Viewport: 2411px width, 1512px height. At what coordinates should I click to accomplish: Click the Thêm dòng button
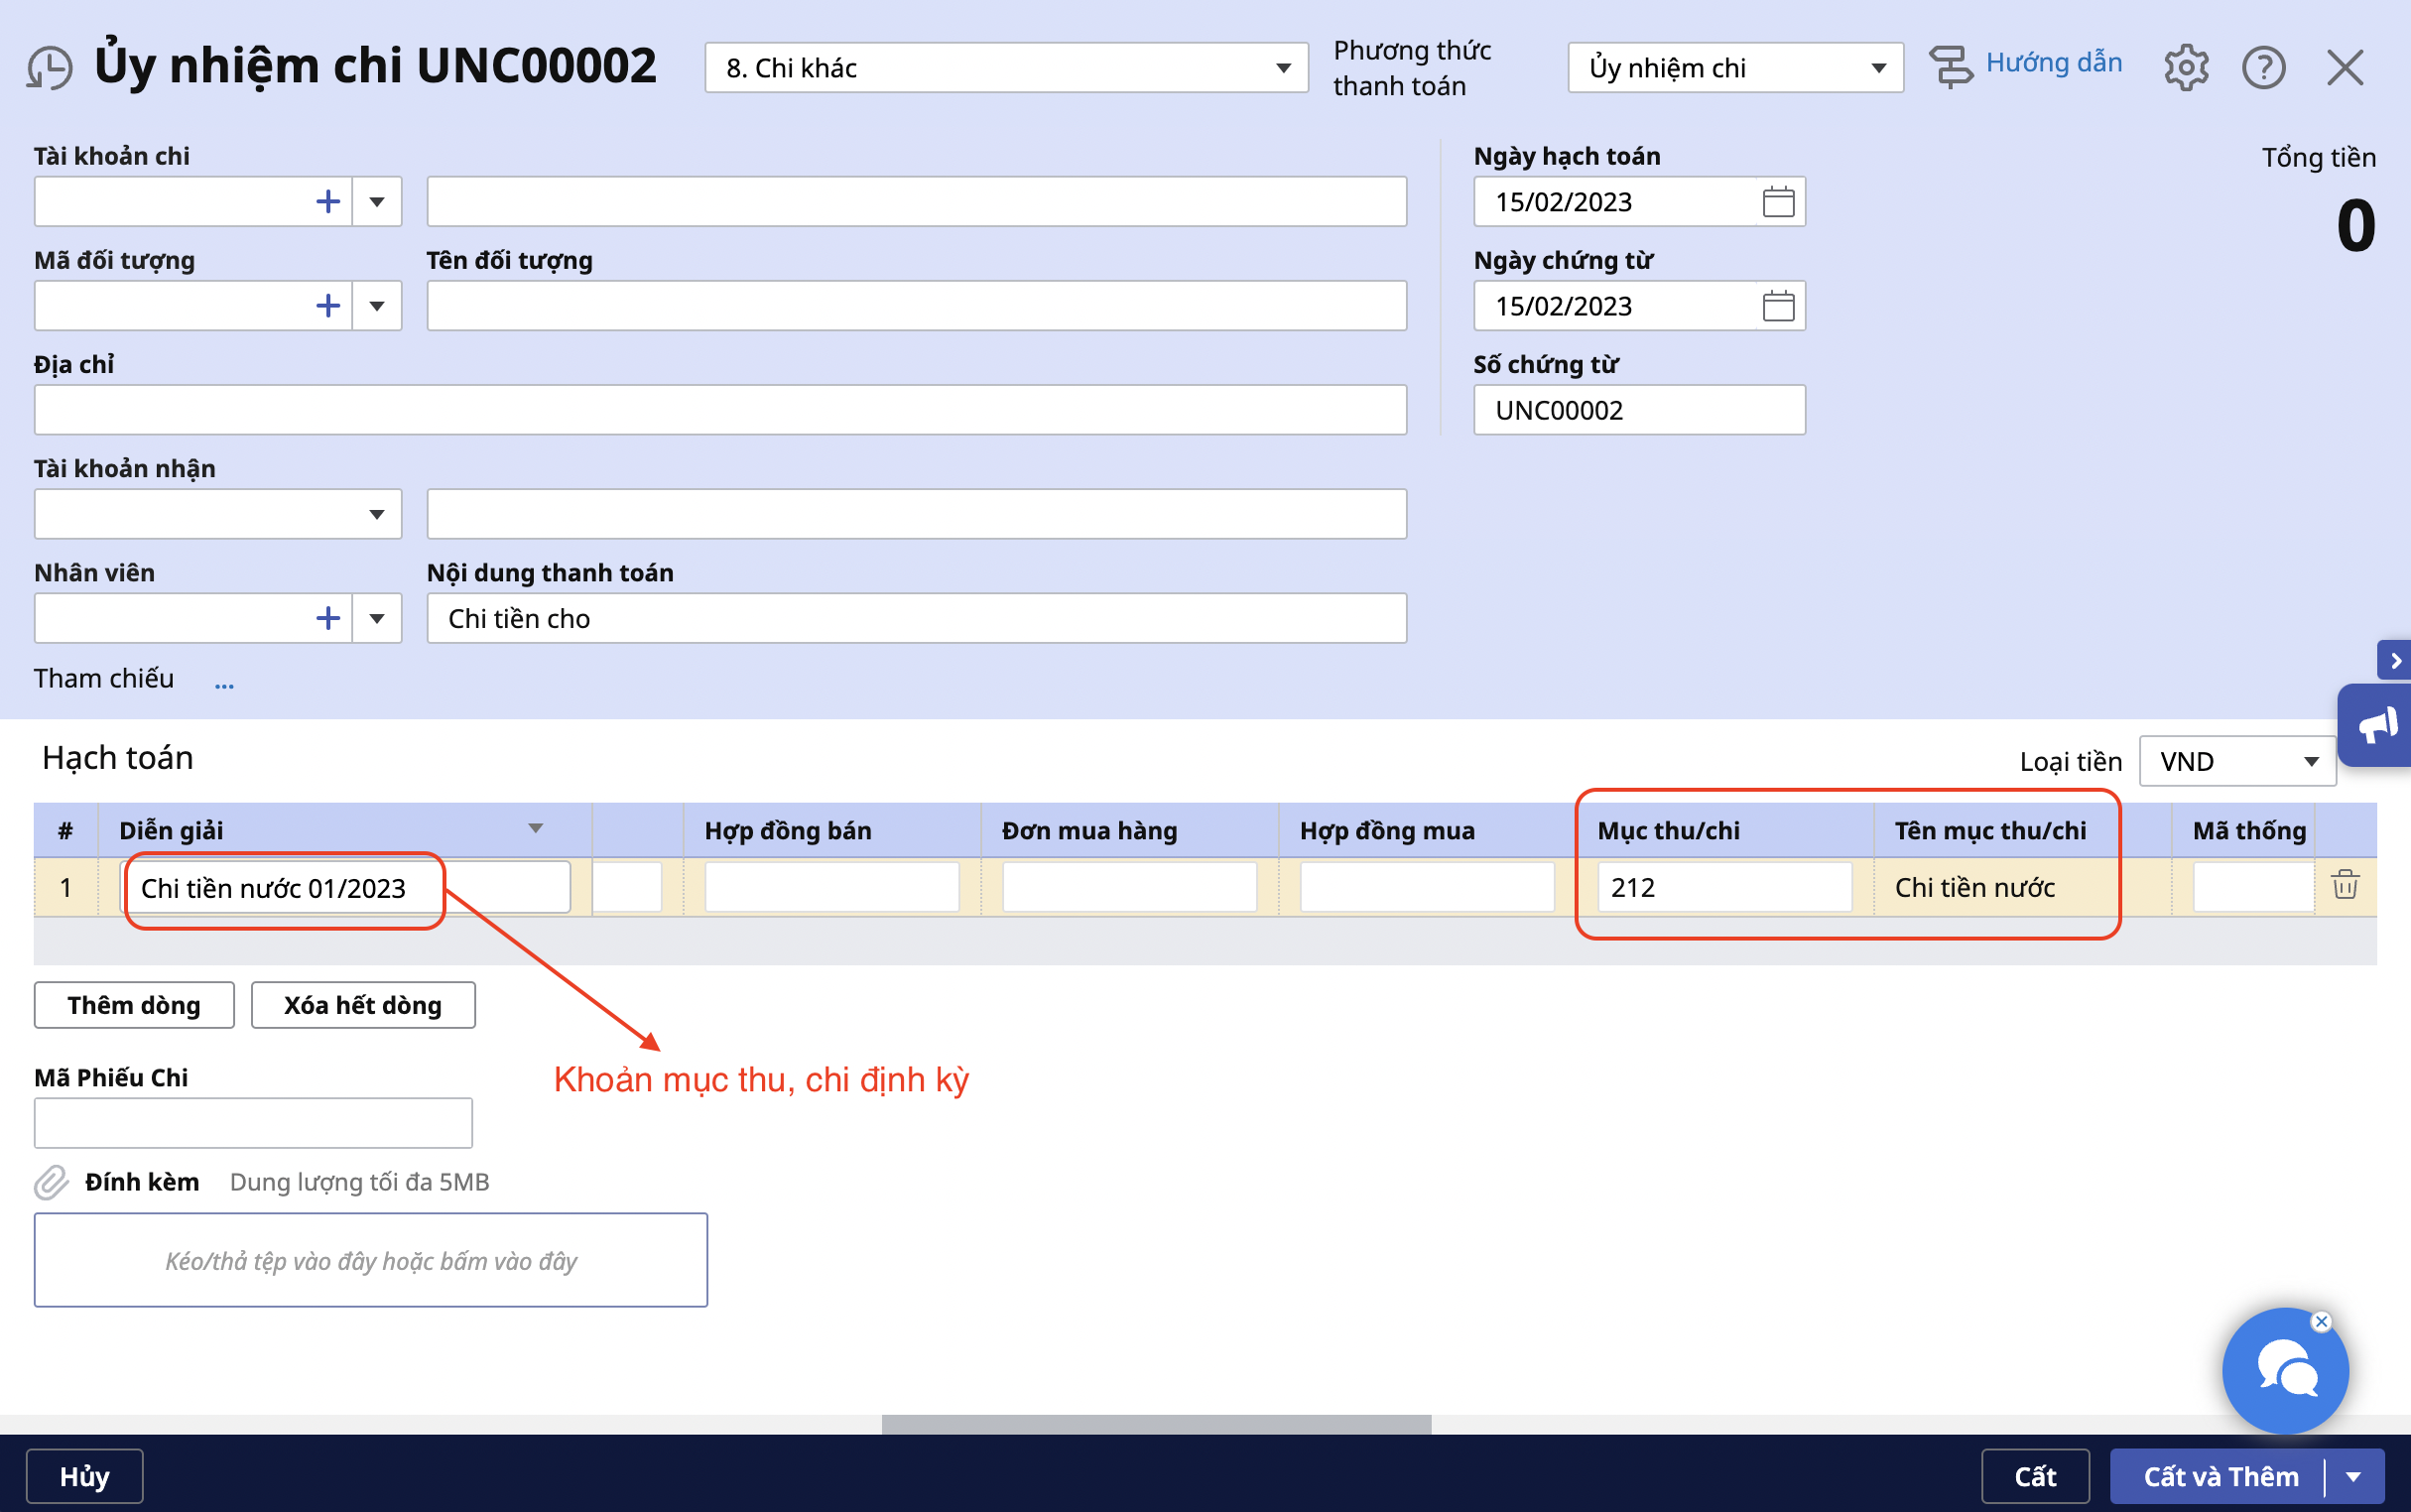(134, 1005)
